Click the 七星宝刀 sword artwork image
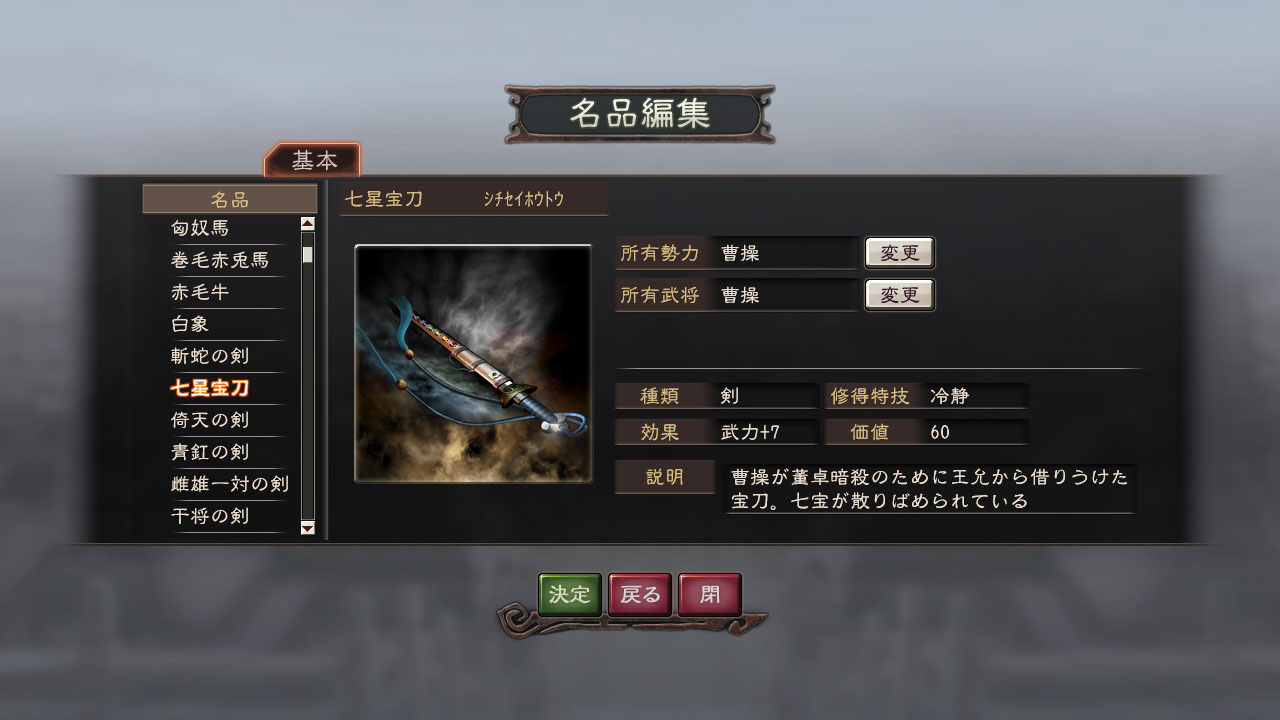Viewport: 1280px width, 720px height. pyautogui.click(x=473, y=364)
